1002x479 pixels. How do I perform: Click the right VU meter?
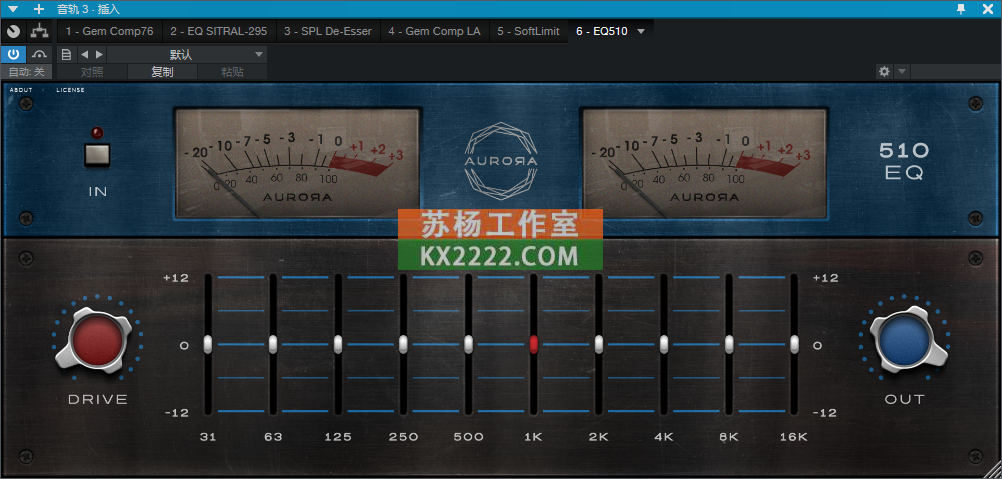pos(704,163)
